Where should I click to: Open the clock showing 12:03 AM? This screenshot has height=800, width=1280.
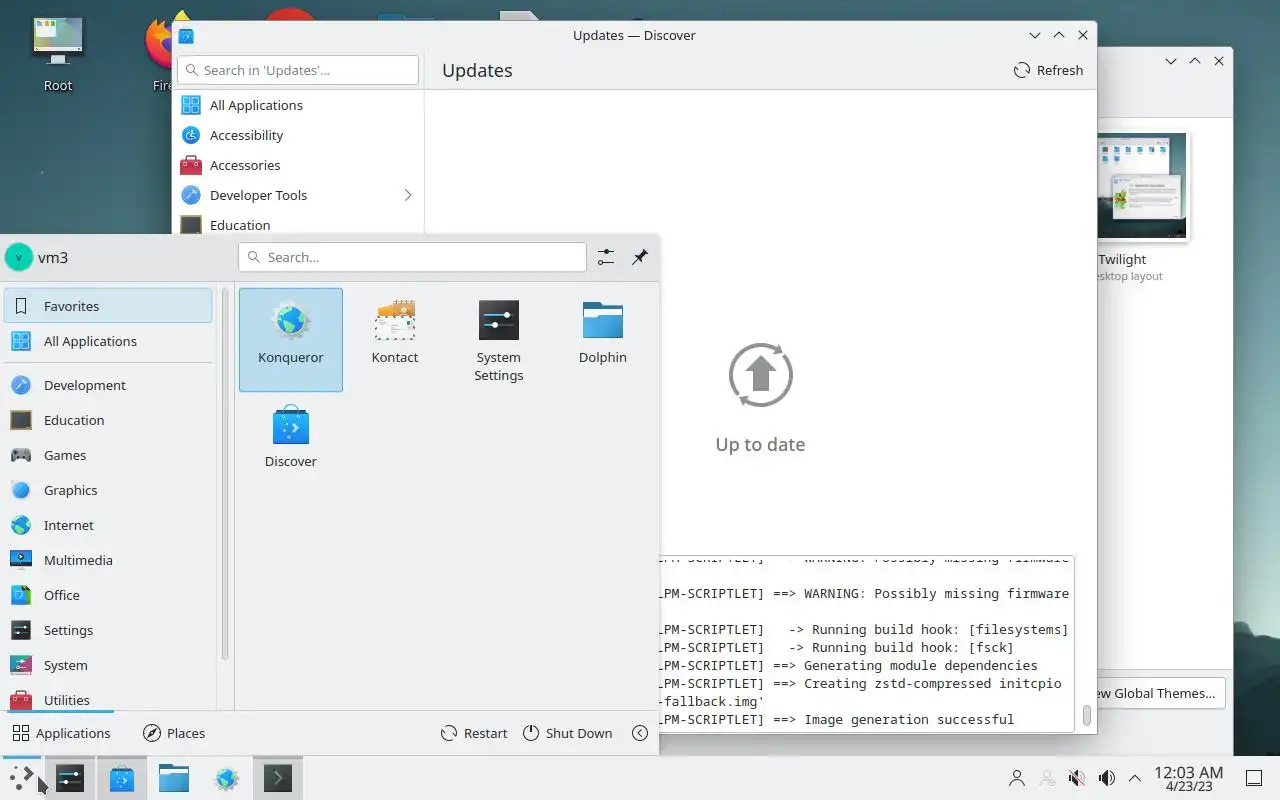click(x=1188, y=778)
